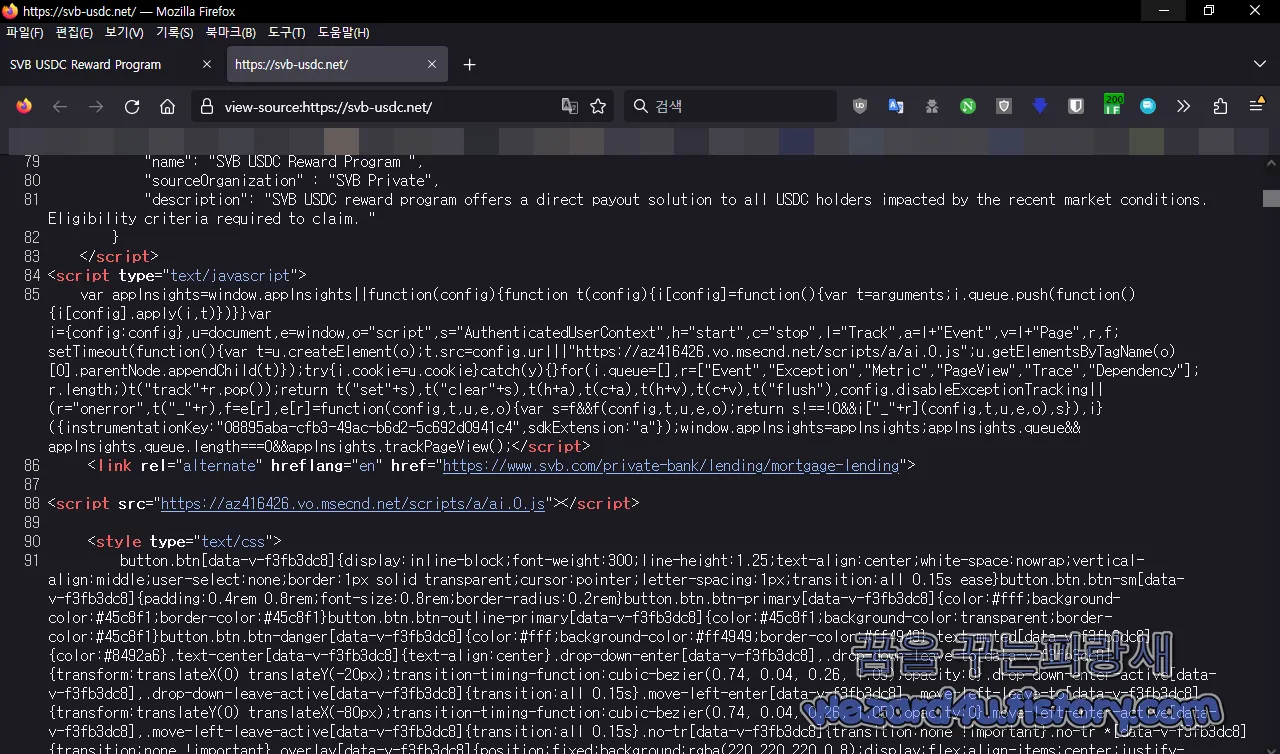Open the list all tabs dropdown
The height and width of the screenshot is (754, 1280).
pyautogui.click(x=1260, y=64)
